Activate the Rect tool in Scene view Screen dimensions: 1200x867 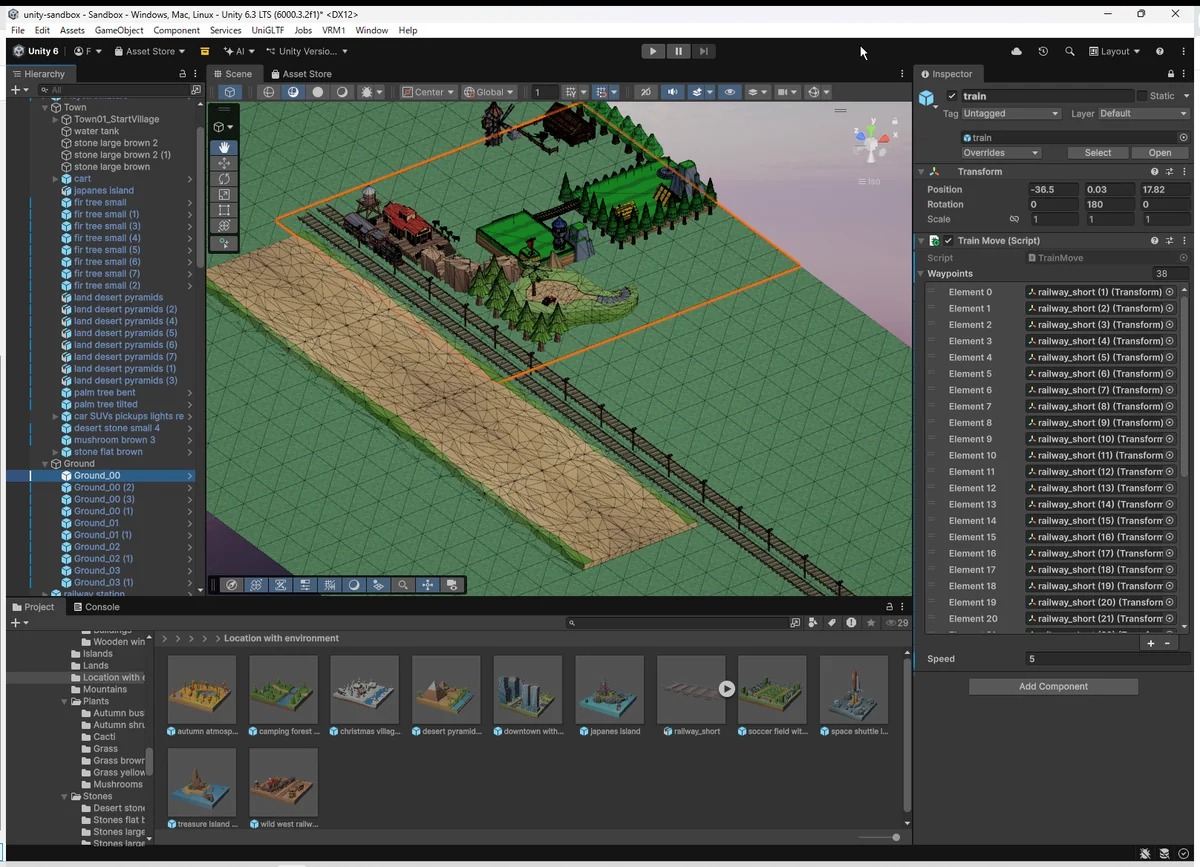[x=224, y=211]
